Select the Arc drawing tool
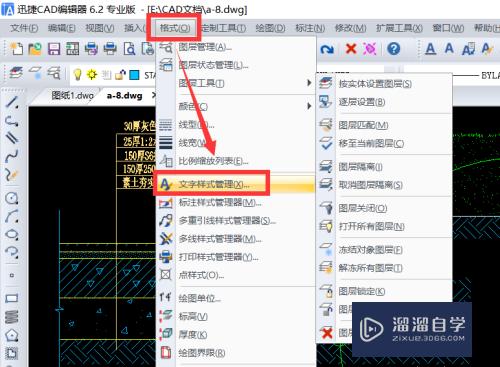Screen dimensions: 500x367 (12, 216)
